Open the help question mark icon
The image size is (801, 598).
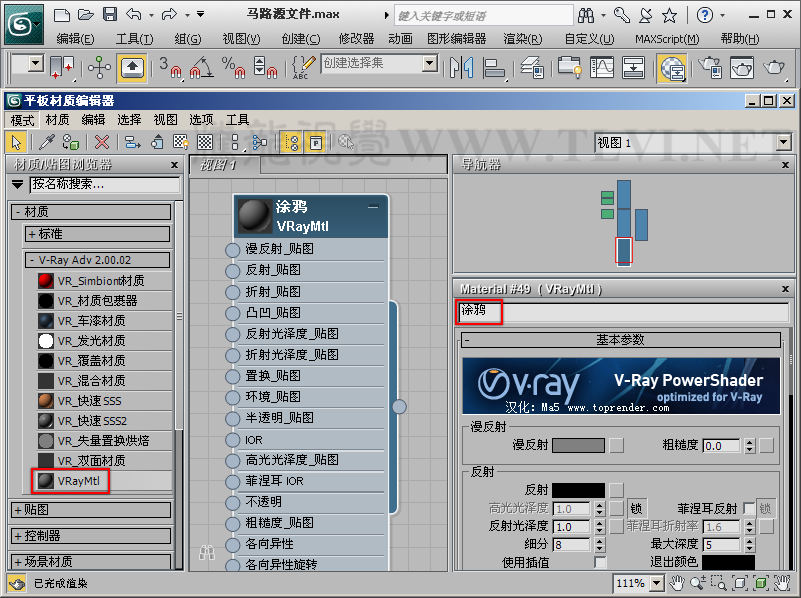[x=705, y=15]
